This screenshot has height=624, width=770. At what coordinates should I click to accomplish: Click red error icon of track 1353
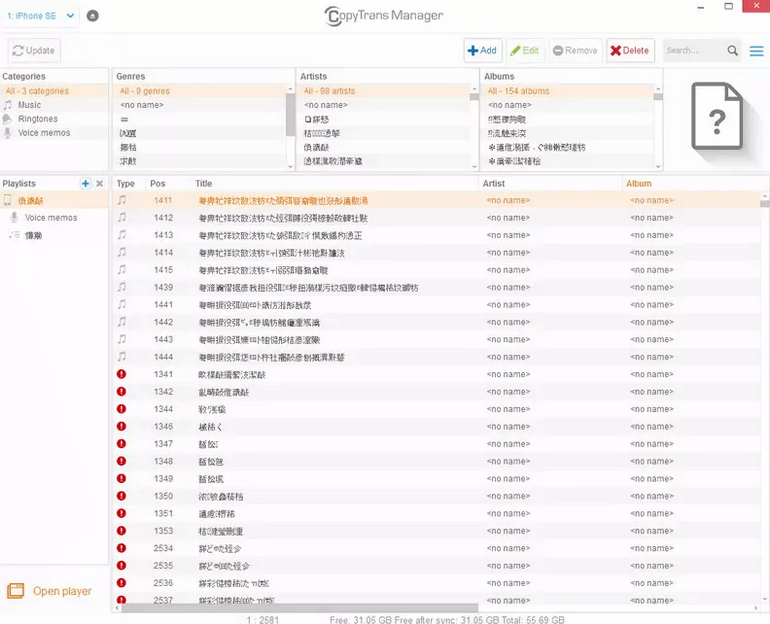[122, 531]
